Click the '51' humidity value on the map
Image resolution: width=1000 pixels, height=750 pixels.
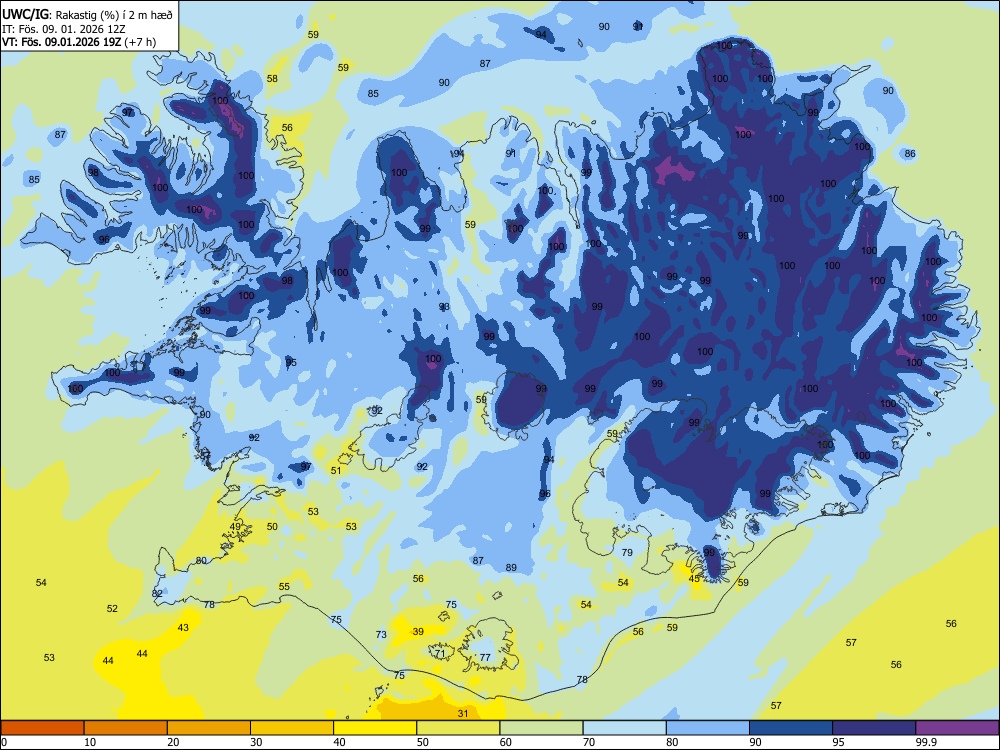(x=336, y=471)
